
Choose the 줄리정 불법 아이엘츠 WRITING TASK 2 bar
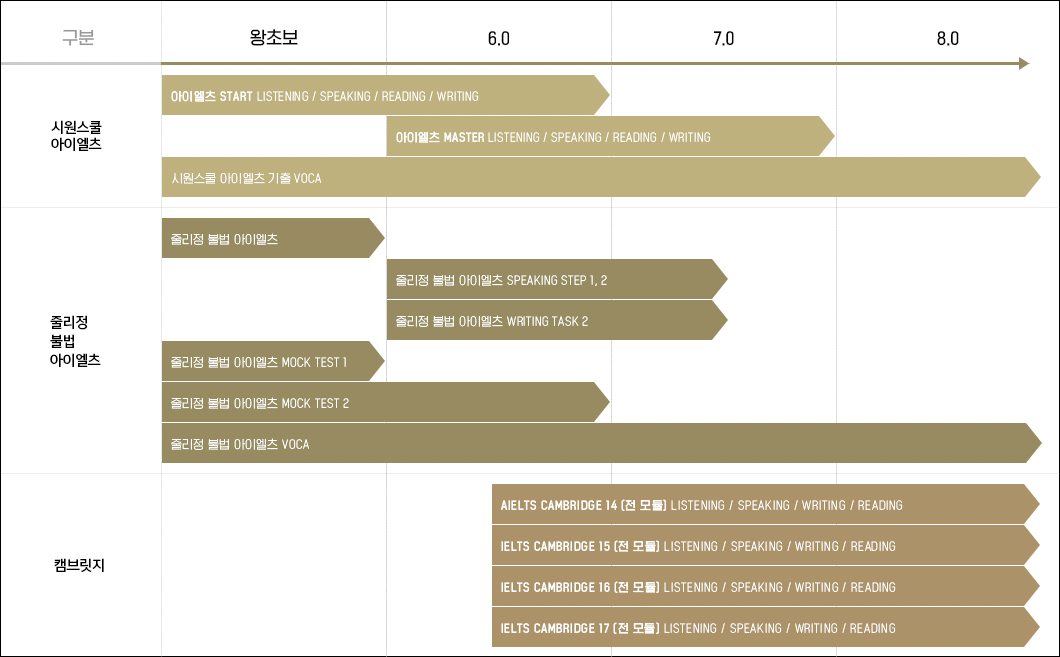(557, 321)
